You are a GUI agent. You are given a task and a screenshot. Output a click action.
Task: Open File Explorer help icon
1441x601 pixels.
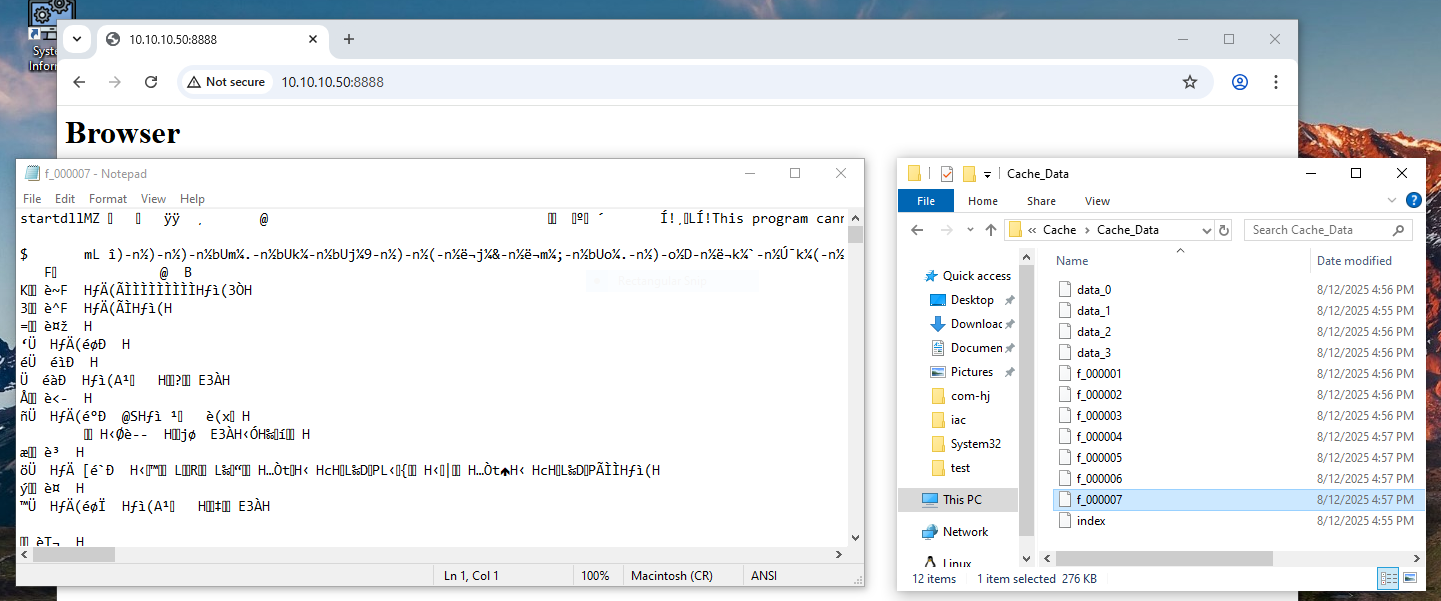coord(1413,200)
